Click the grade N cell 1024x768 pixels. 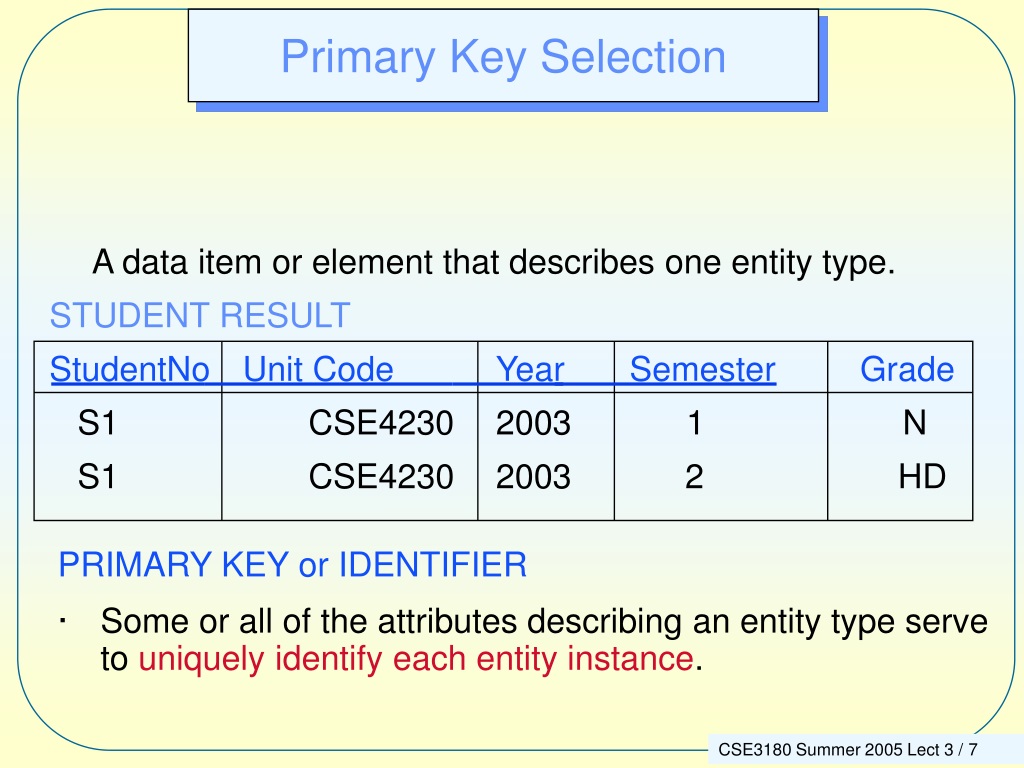click(914, 423)
